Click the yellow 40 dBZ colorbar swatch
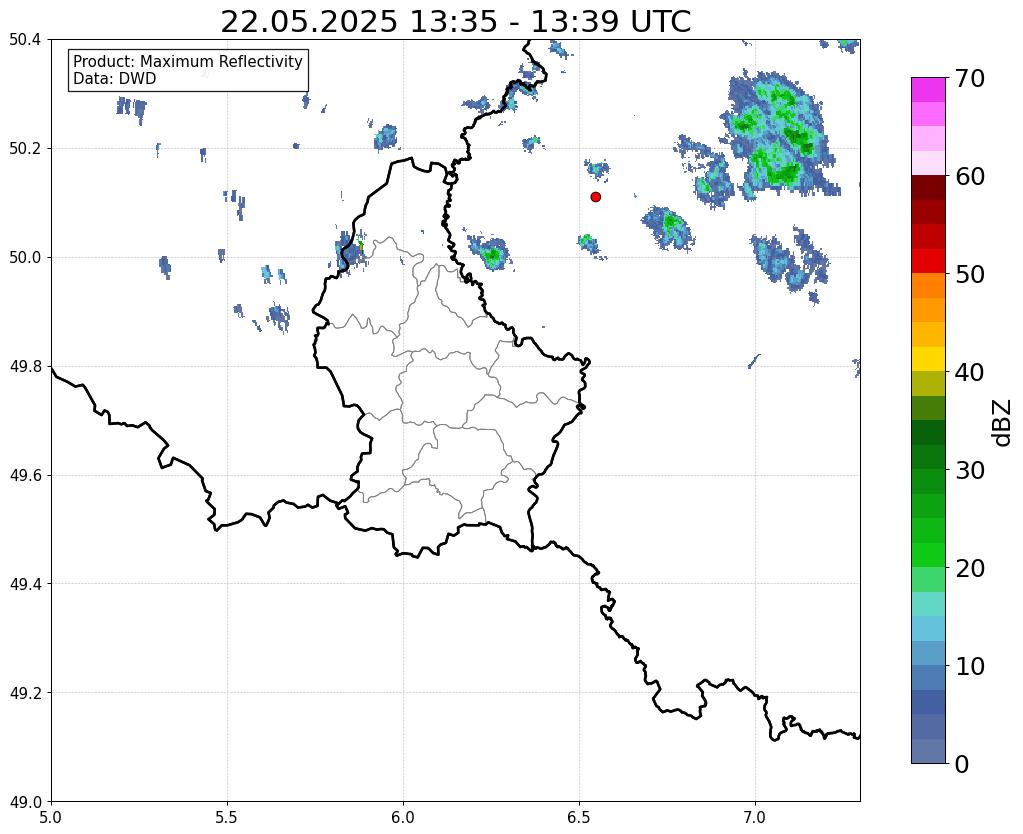The image size is (1023, 834). (928, 360)
